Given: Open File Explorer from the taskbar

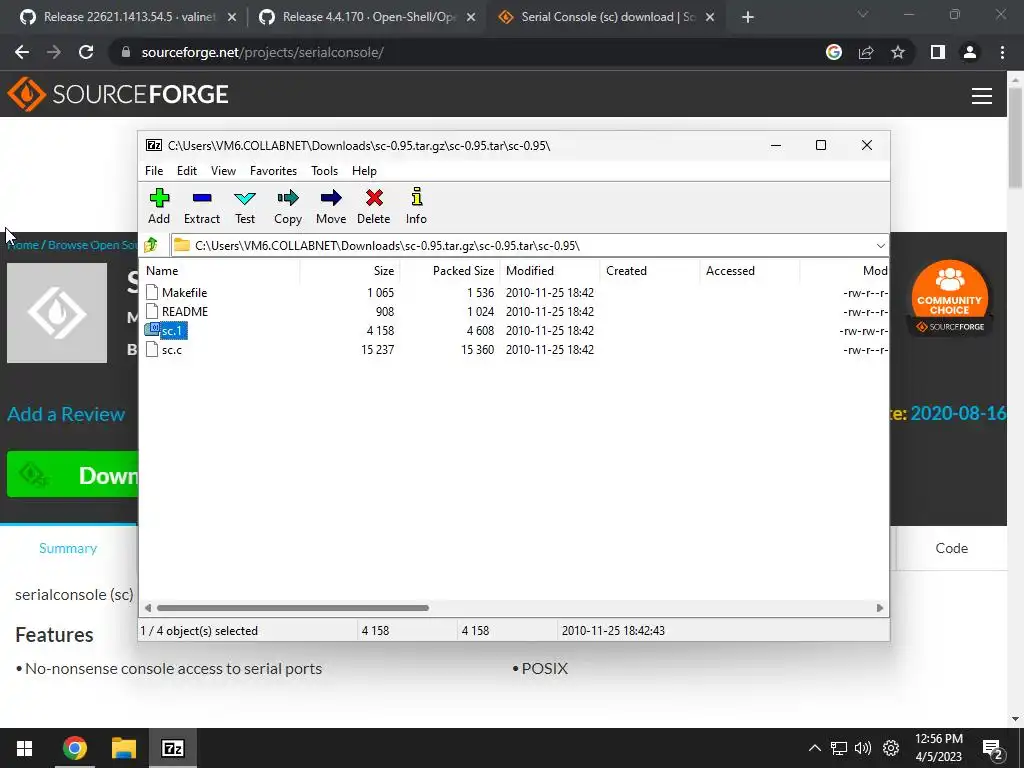Looking at the screenshot, I should pyautogui.click(x=123, y=748).
